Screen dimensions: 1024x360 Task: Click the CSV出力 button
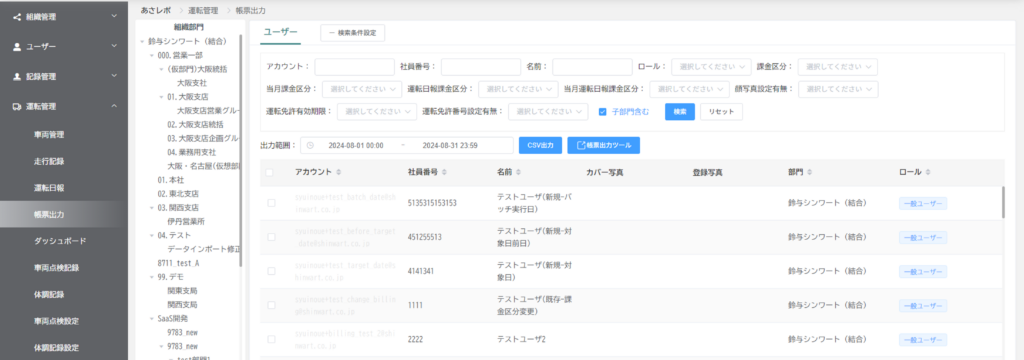coord(540,145)
